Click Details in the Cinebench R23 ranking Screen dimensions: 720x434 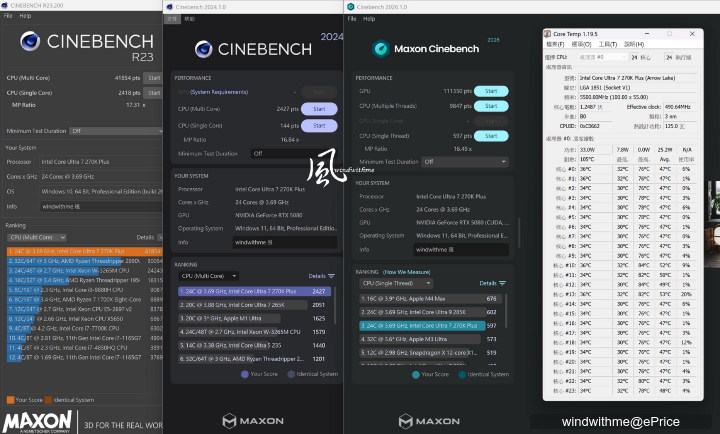(x=145, y=237)
